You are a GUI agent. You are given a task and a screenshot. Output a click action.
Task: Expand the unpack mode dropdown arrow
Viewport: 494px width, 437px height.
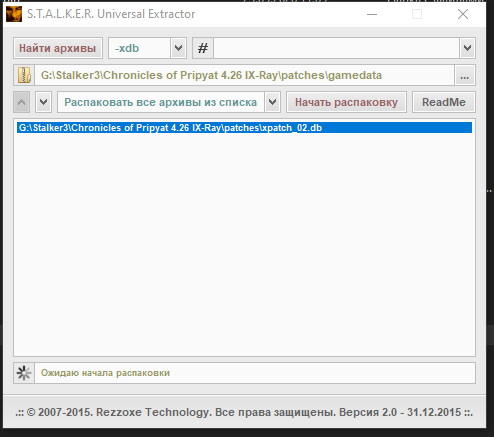tap(273, 102)
